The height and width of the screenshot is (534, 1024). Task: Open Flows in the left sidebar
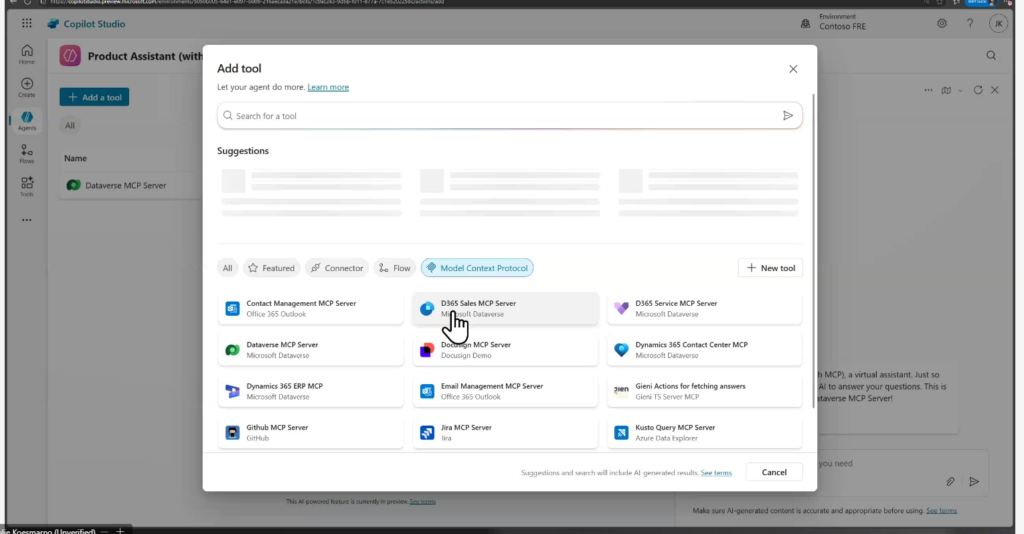tap(27, 154)
